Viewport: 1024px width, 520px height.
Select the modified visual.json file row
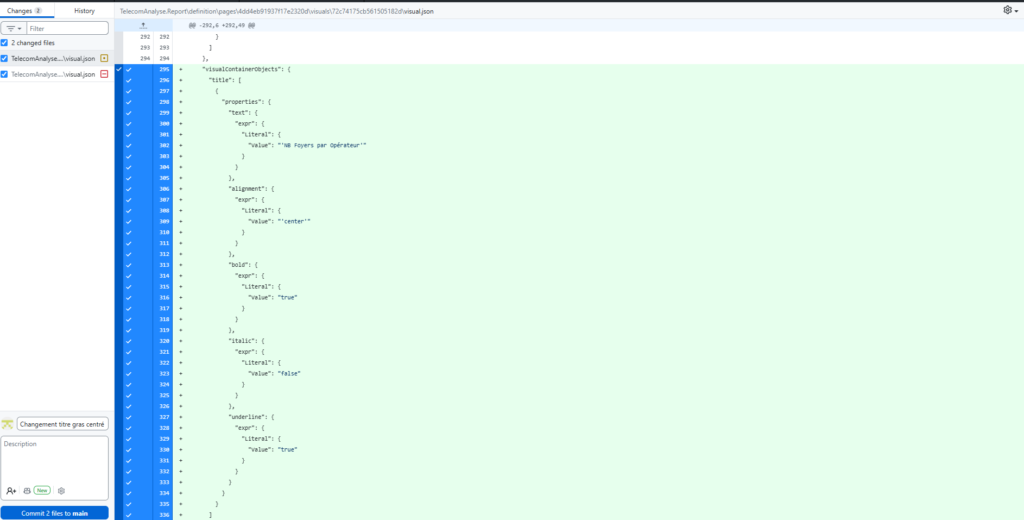coord(57,59)
